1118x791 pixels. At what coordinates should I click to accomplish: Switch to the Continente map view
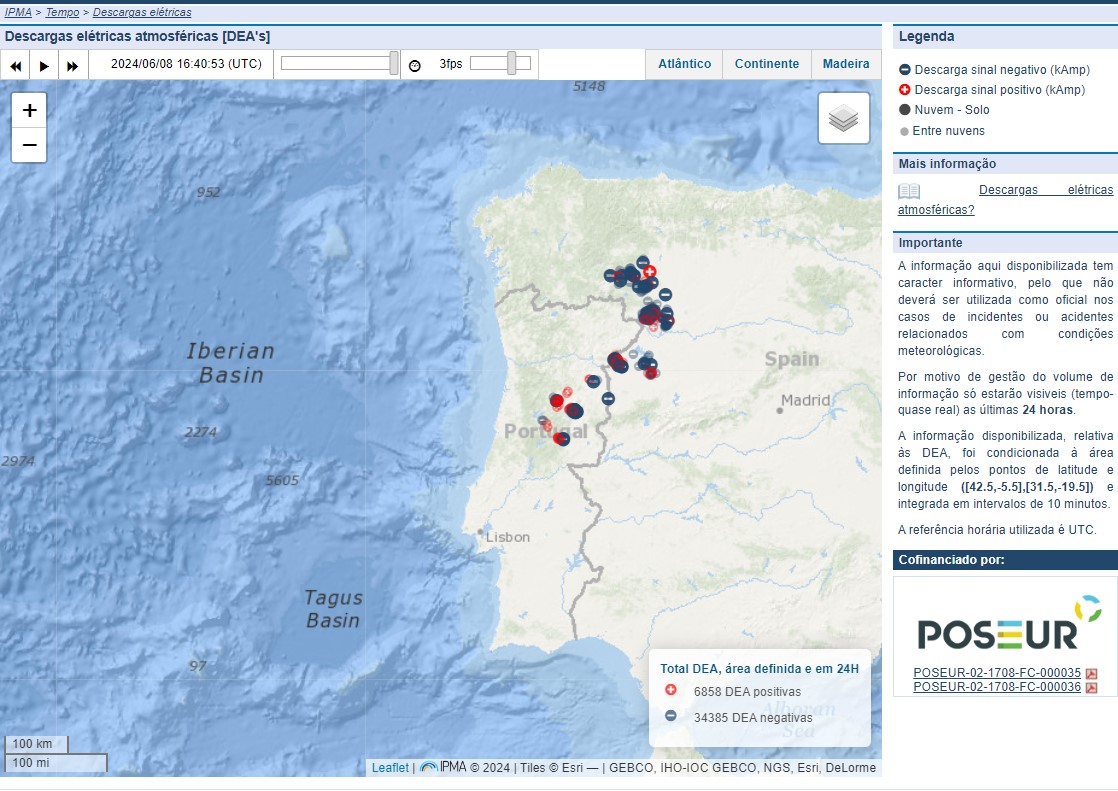(x=766, y=64)
